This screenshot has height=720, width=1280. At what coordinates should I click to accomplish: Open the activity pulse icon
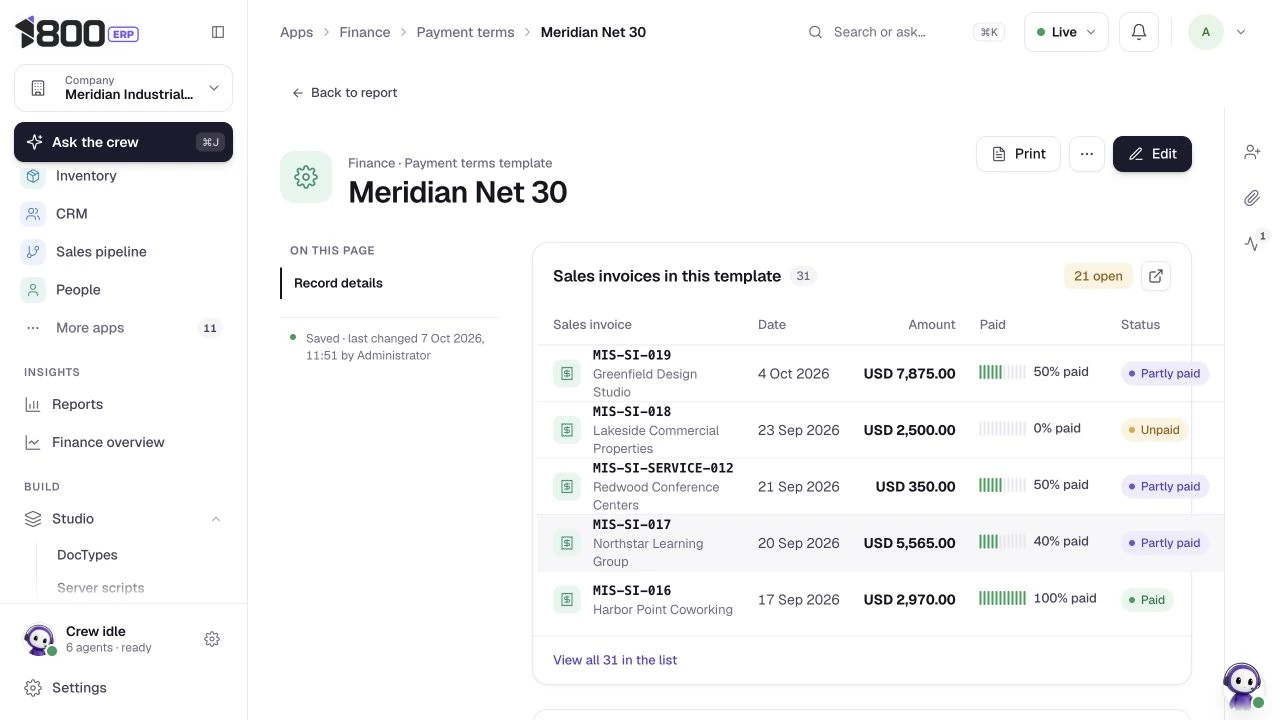[x=1252, y=243]
